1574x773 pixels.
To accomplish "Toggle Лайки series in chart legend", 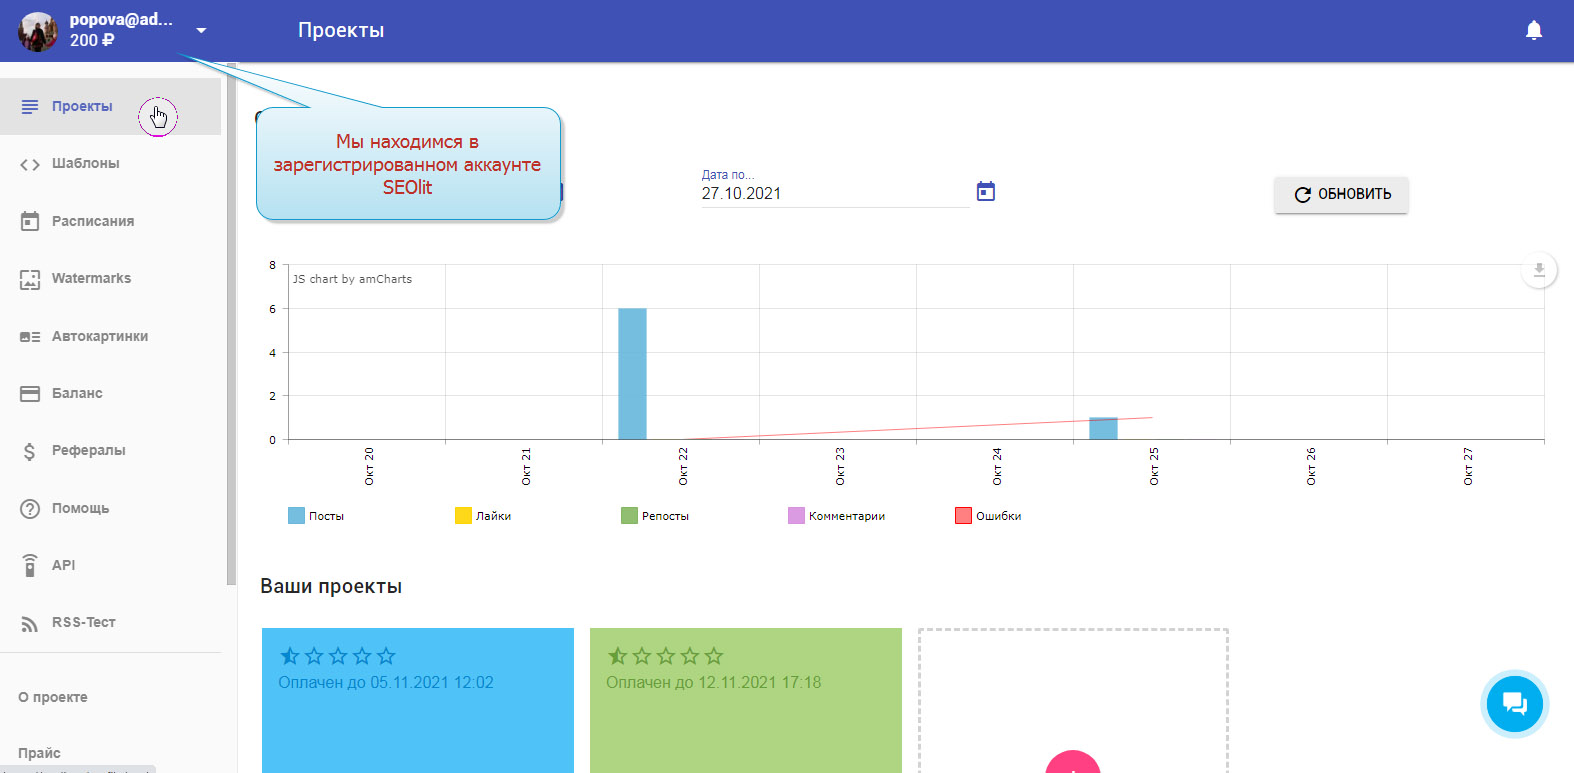I will click(x=483, y=516).
